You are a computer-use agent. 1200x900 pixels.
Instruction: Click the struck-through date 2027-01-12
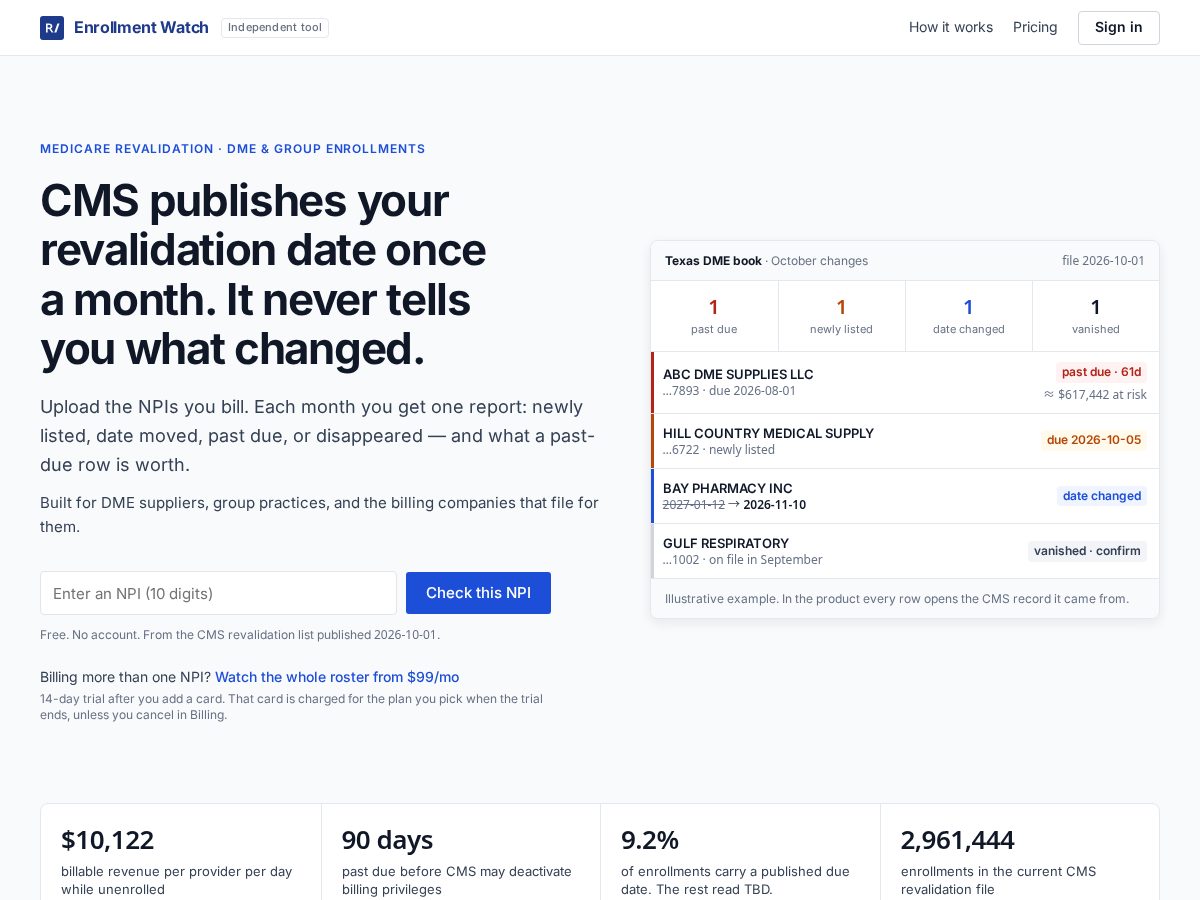[x=694, y=505]
